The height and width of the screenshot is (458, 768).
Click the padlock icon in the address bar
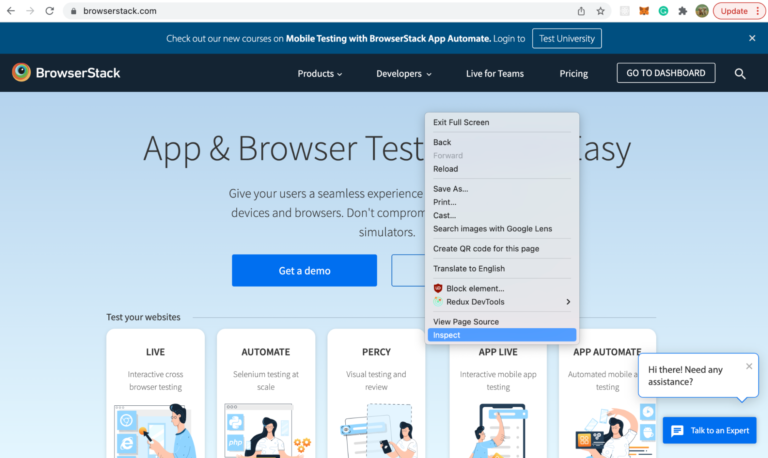(73, 11)
